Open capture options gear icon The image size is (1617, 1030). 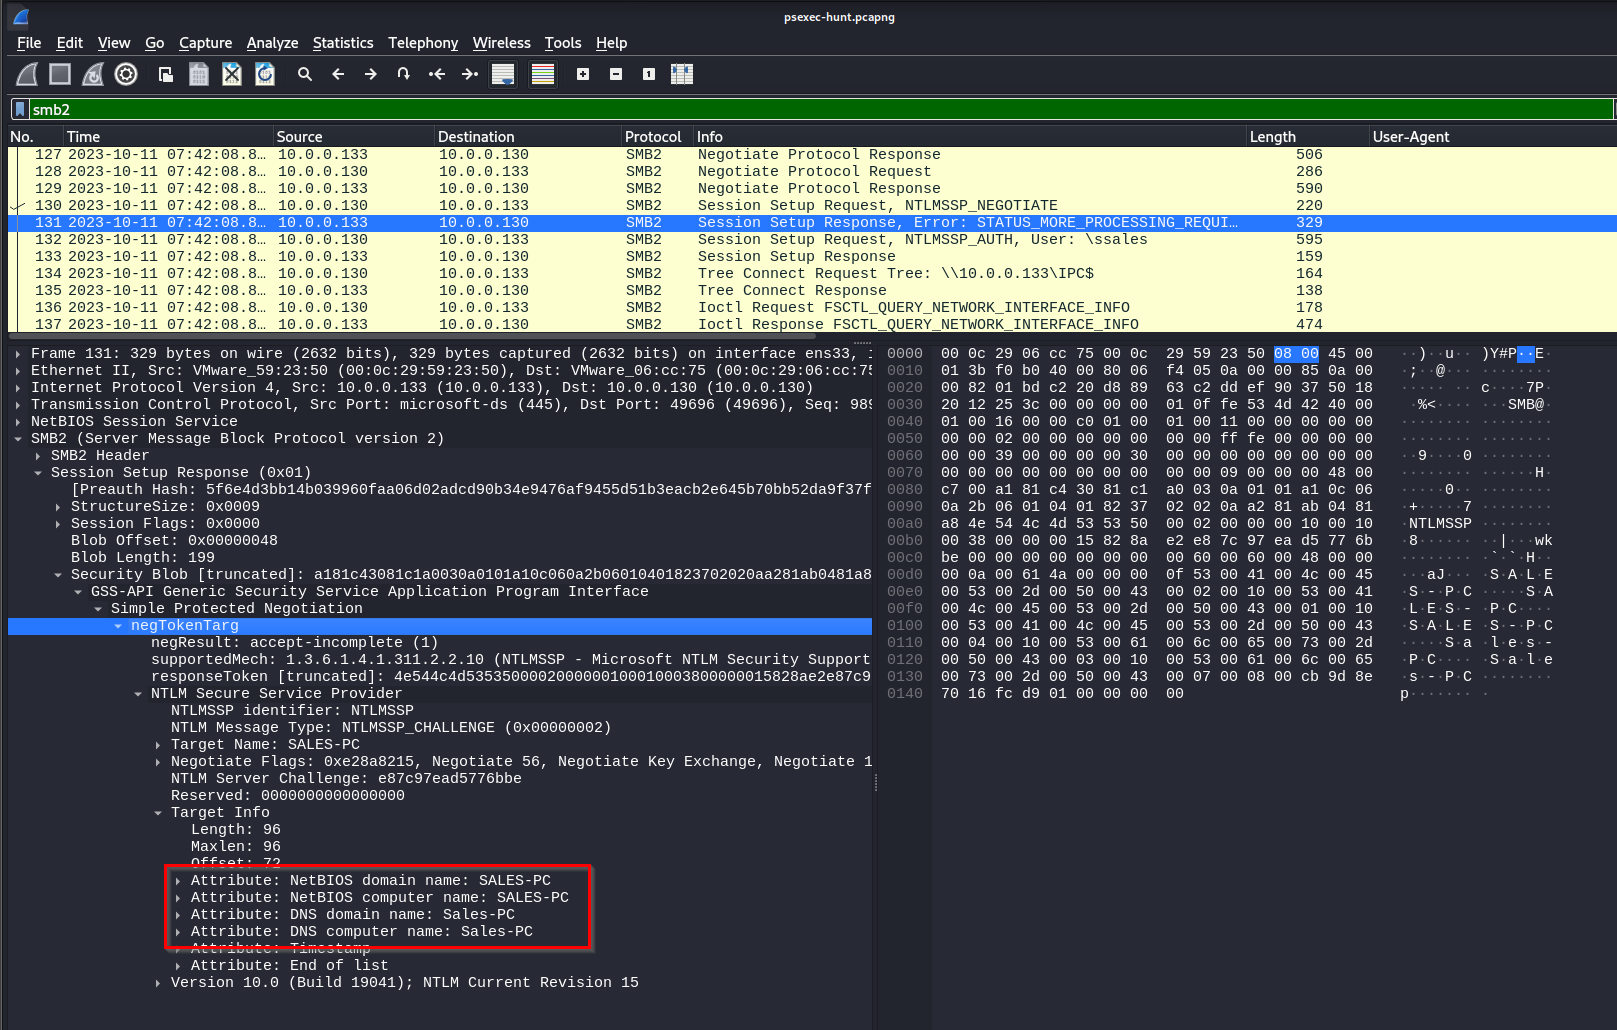126,74
